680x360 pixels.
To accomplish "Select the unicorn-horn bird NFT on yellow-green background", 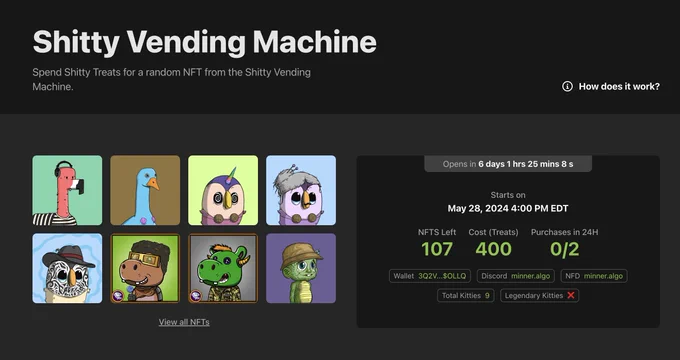I will pos(223,190).
